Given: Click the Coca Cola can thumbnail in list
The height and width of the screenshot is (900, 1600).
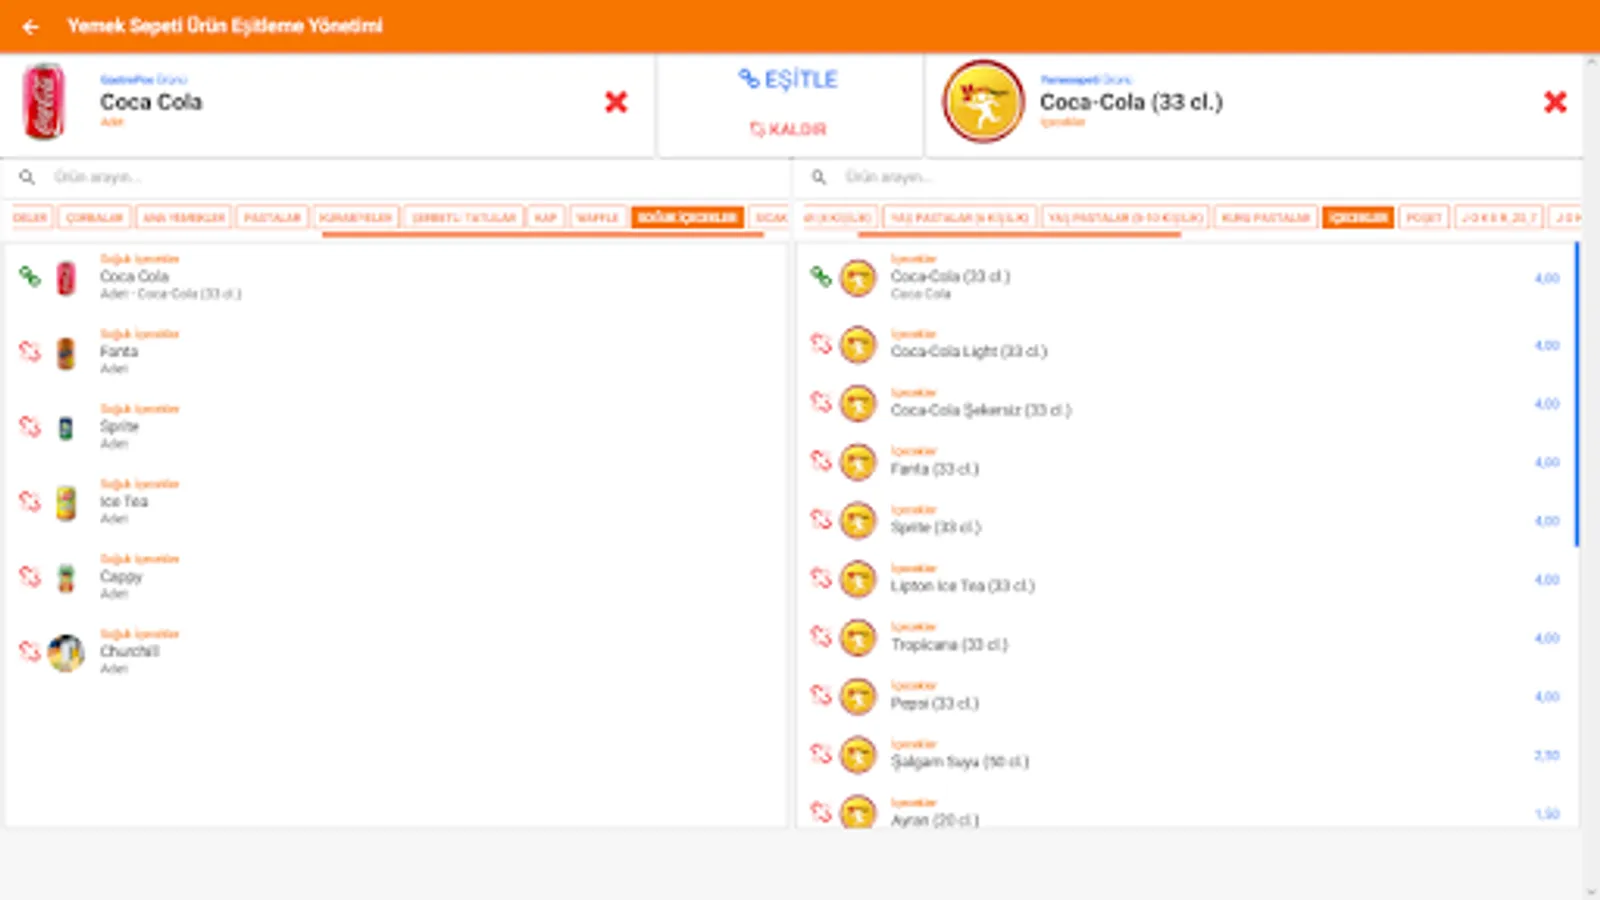Looking at the screenshot, I should point(66,278).
